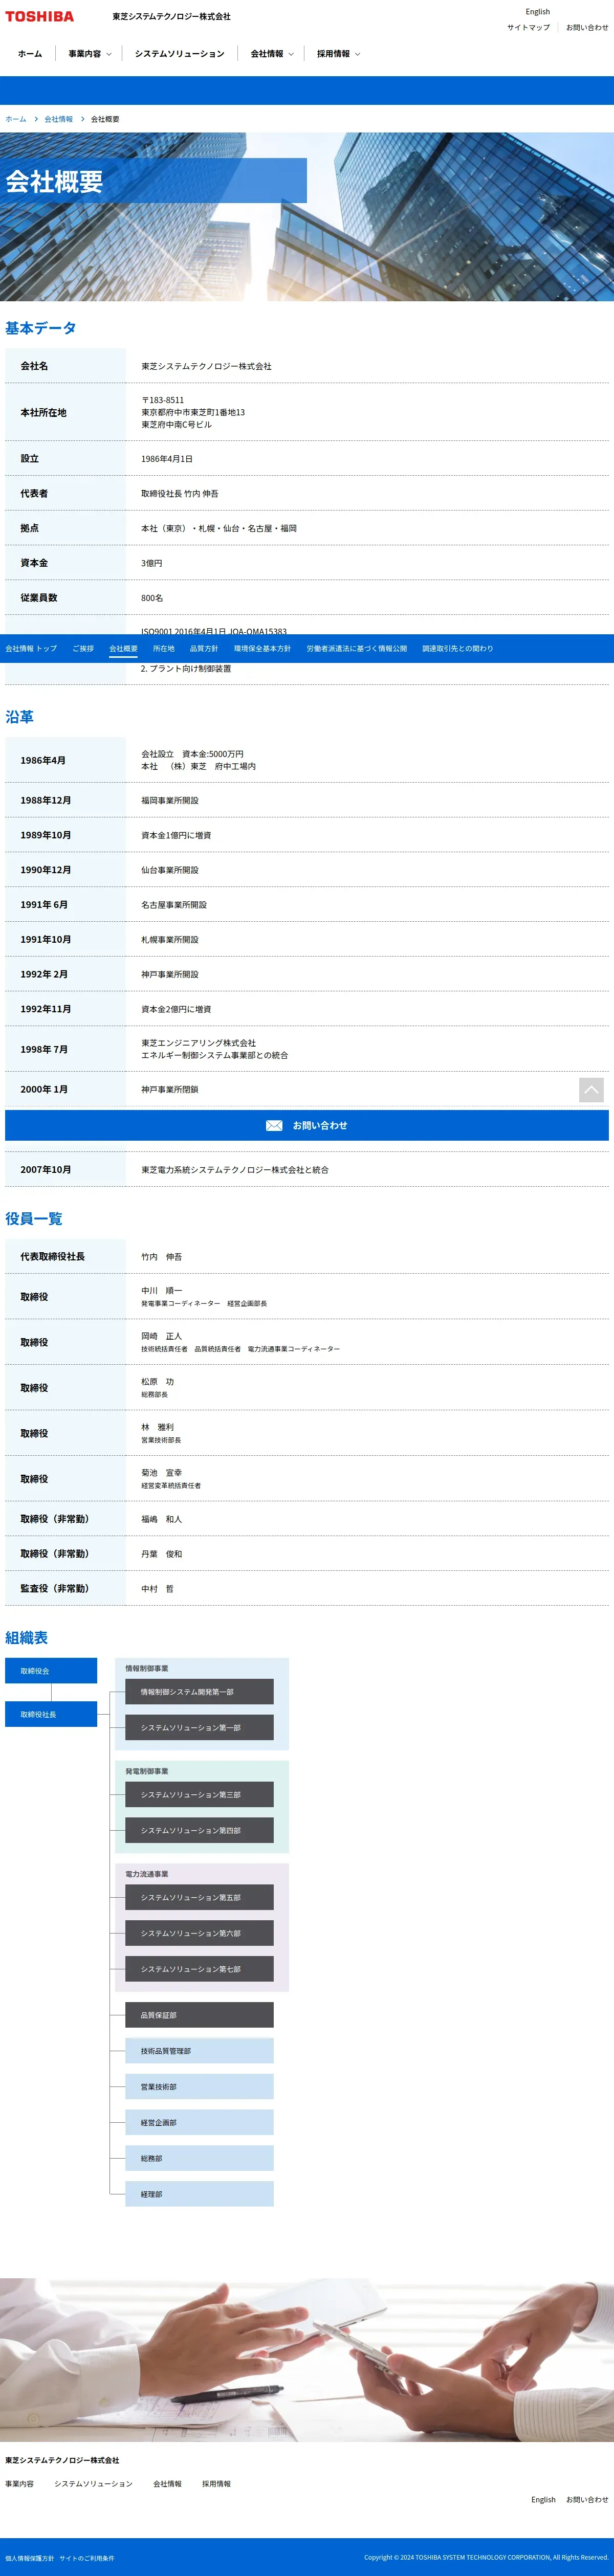The image size is (614, 2576).
Task: Click the 800名 employee count value
Action: coord(152,598)
